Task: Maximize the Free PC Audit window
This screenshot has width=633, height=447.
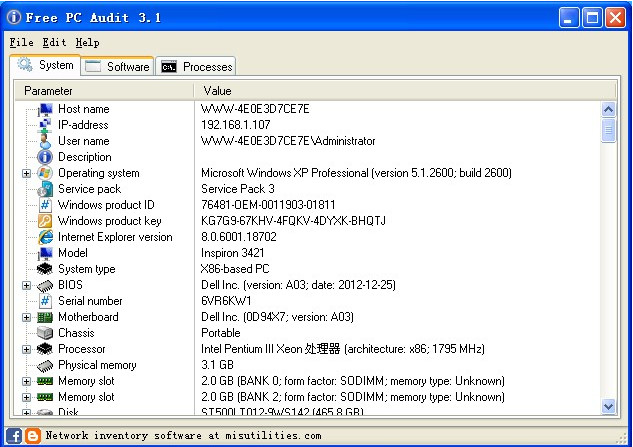Action: tap(592, 18)
